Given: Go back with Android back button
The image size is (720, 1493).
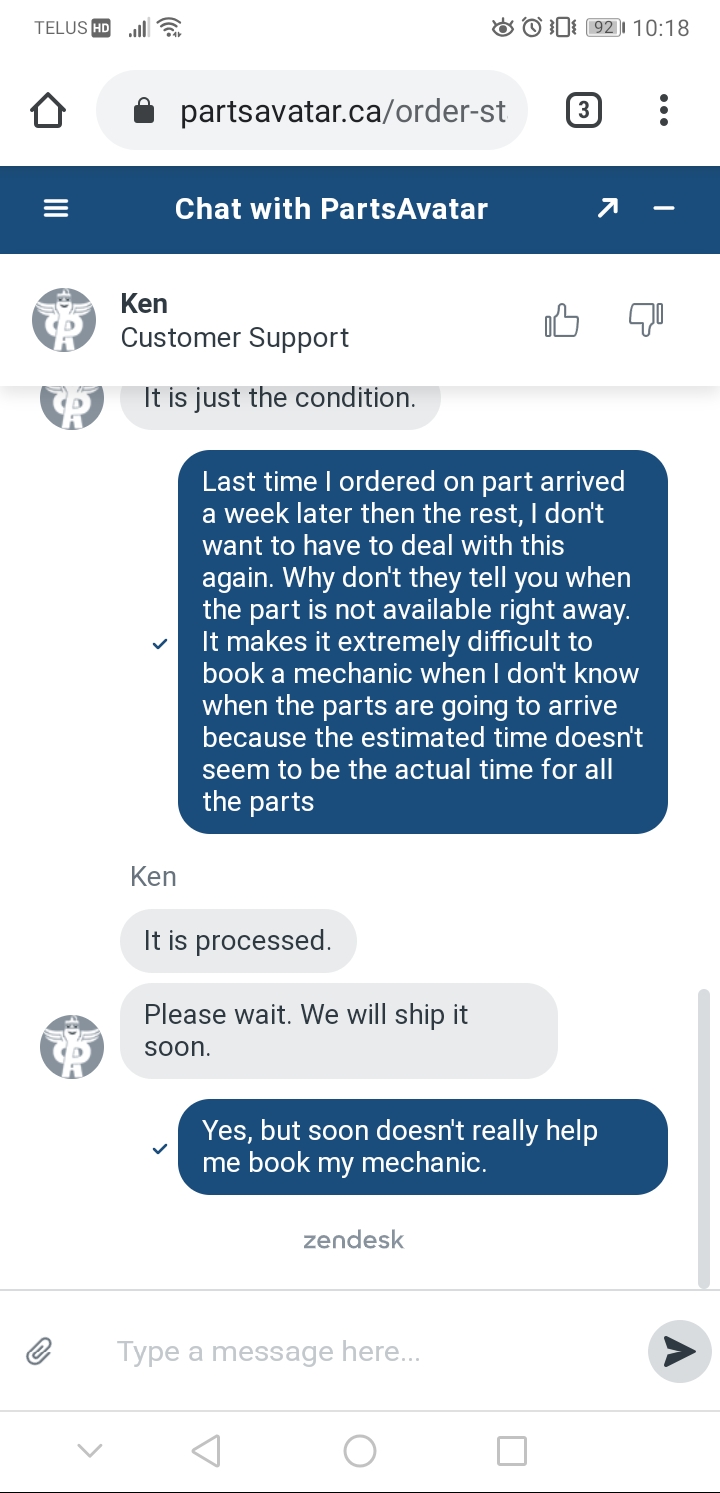Looking at the screenshot, I should (206, 1450).
